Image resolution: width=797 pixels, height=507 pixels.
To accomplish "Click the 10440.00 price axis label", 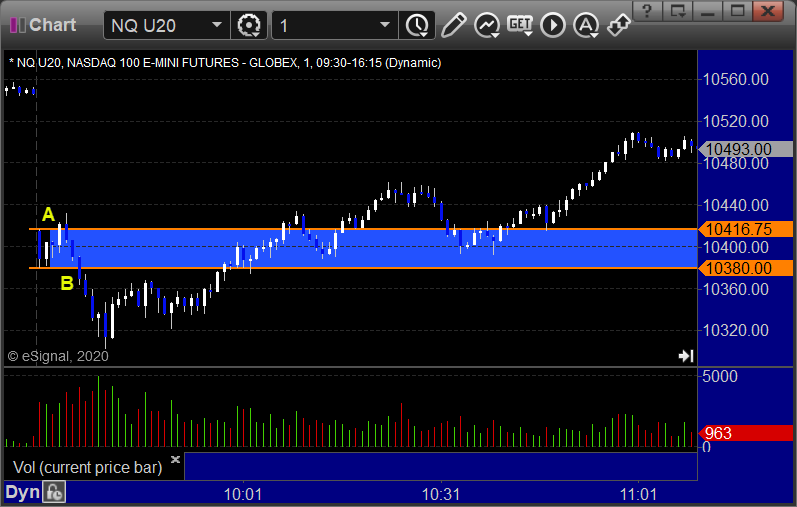I will (x=735, y=205).
